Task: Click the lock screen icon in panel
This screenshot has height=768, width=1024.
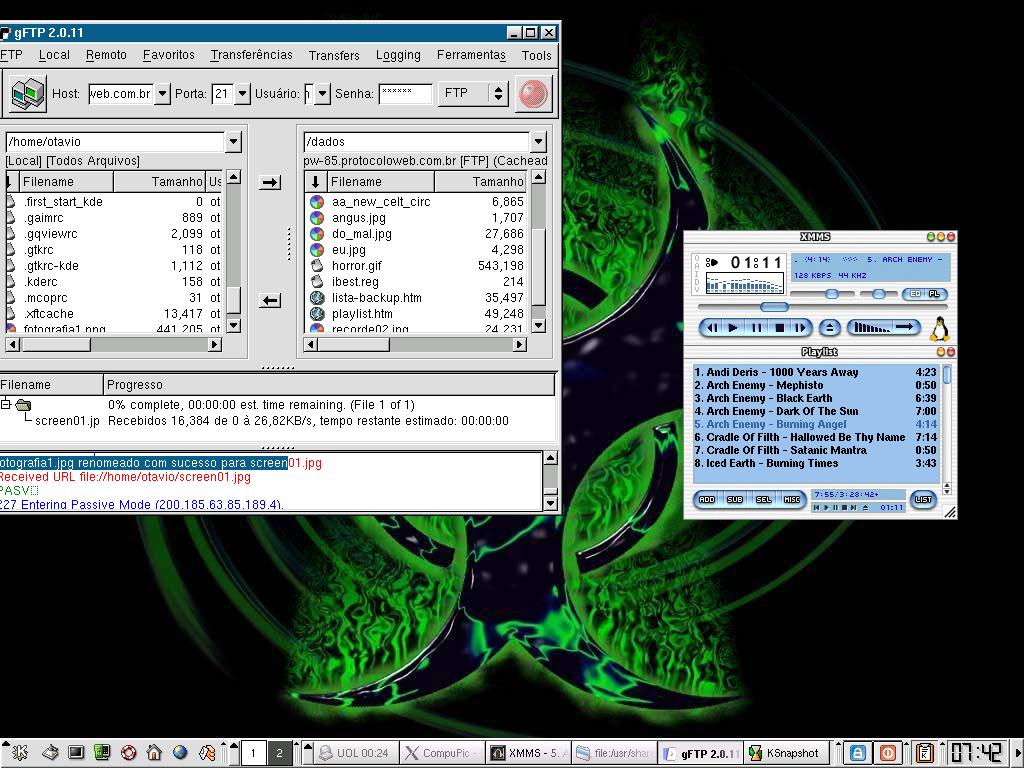Action: click(858, 753)
